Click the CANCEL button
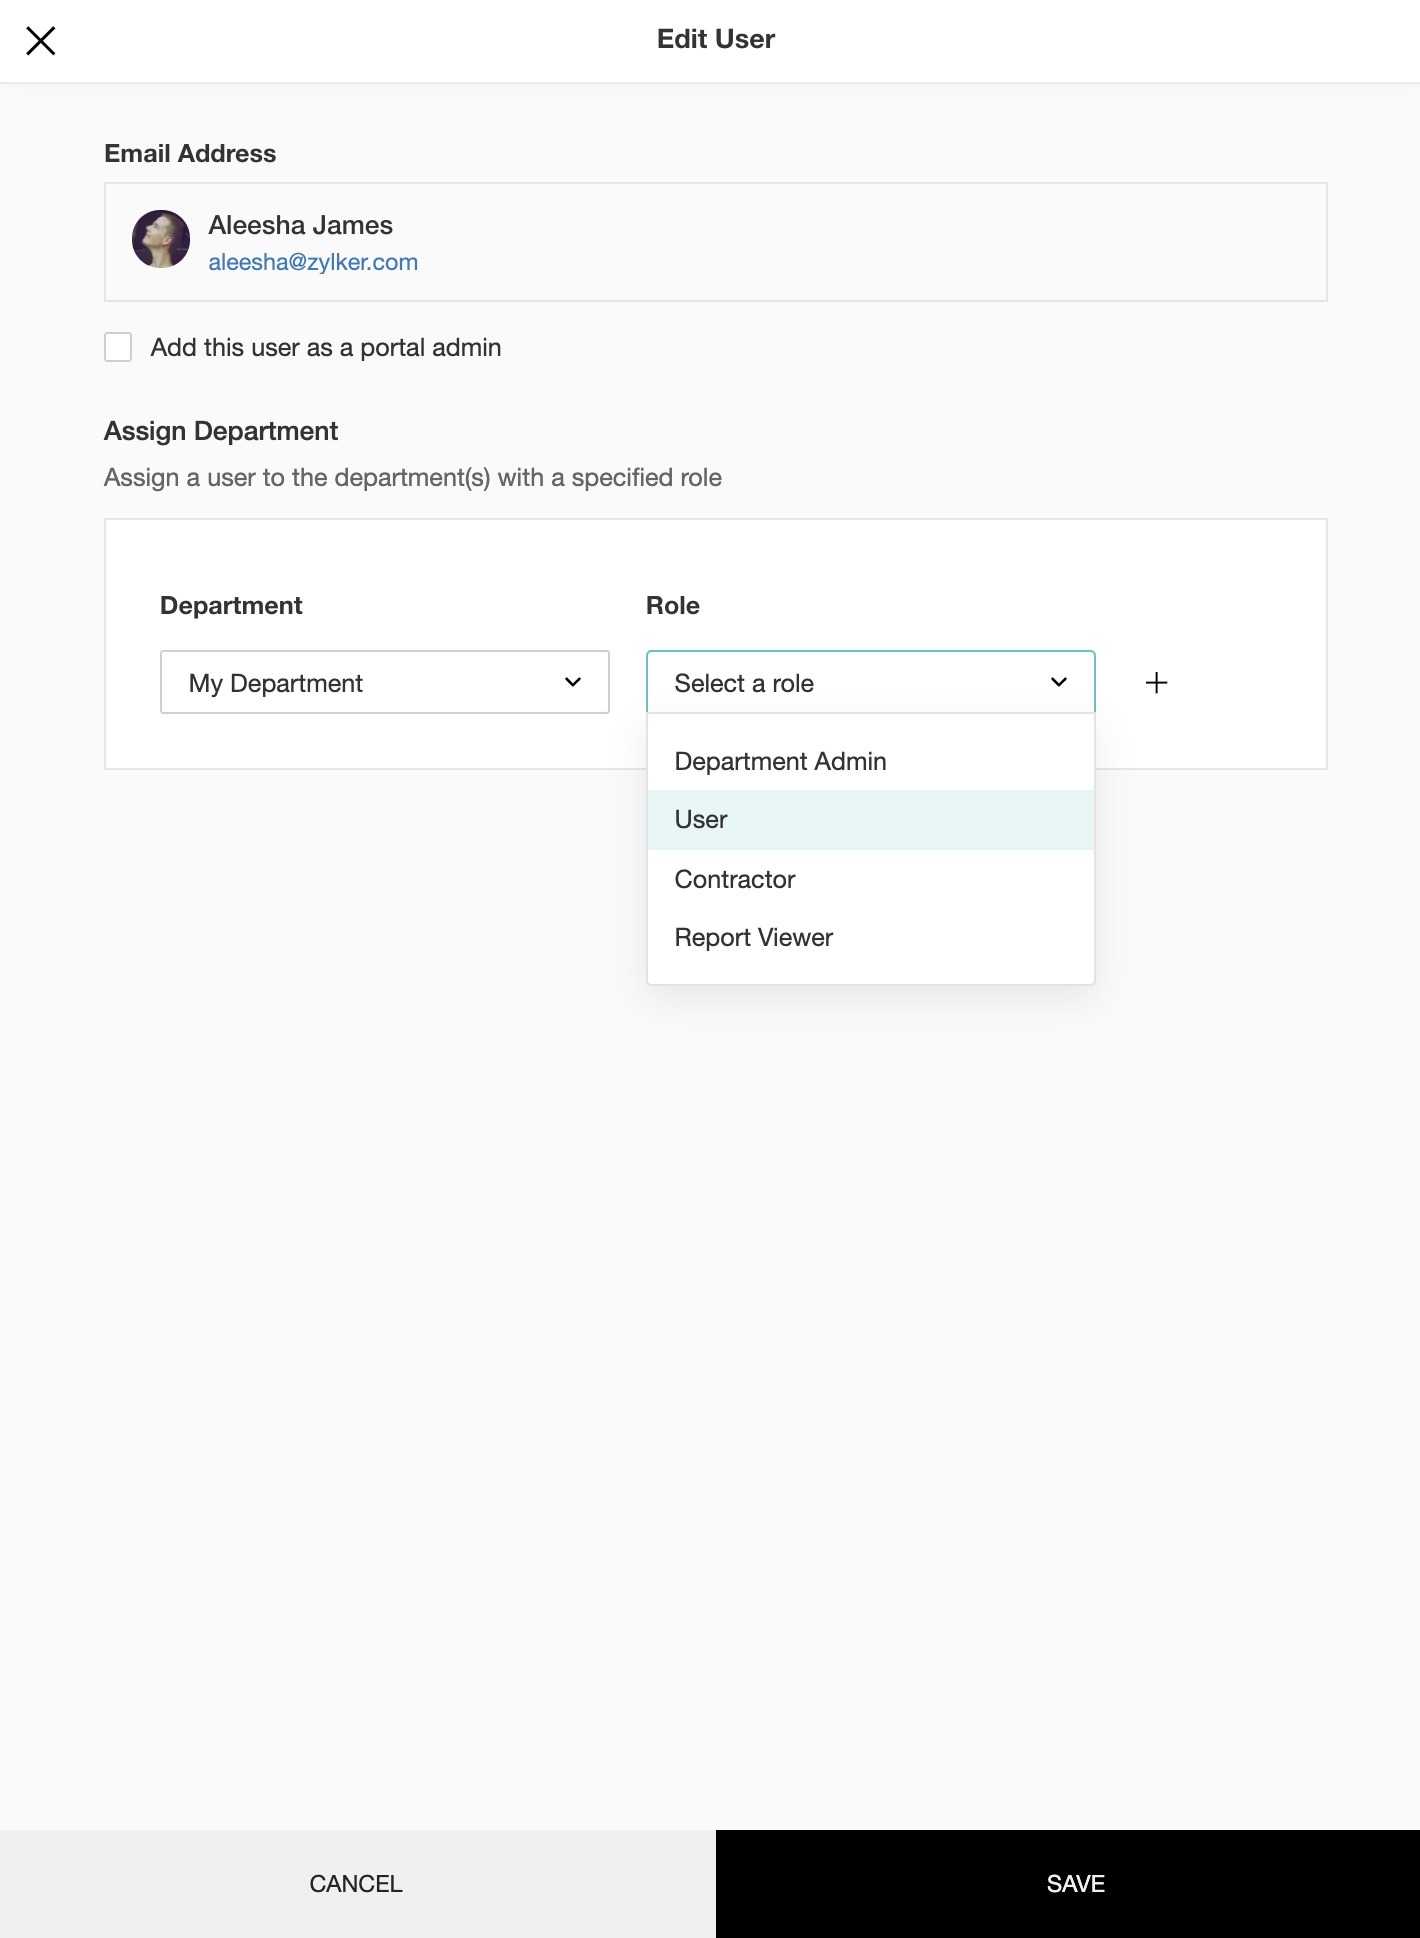 click(356, 1884)
